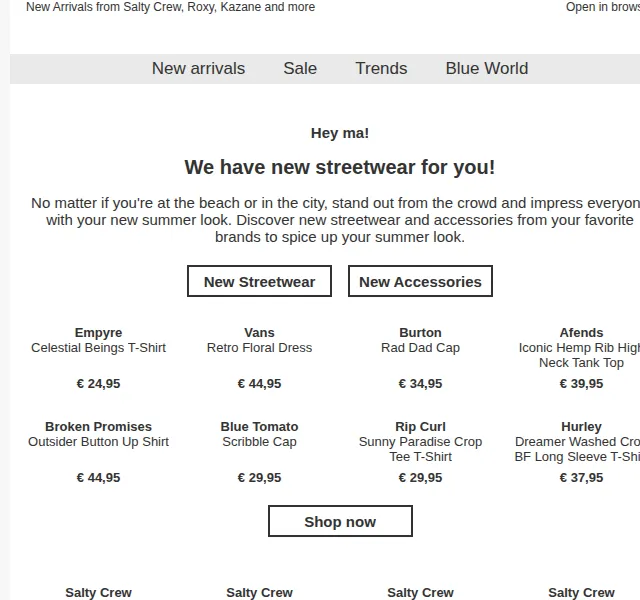The width and height of the screenshot is (640, 600).
Task: Go to the Sale section
Action: [300, 69]
